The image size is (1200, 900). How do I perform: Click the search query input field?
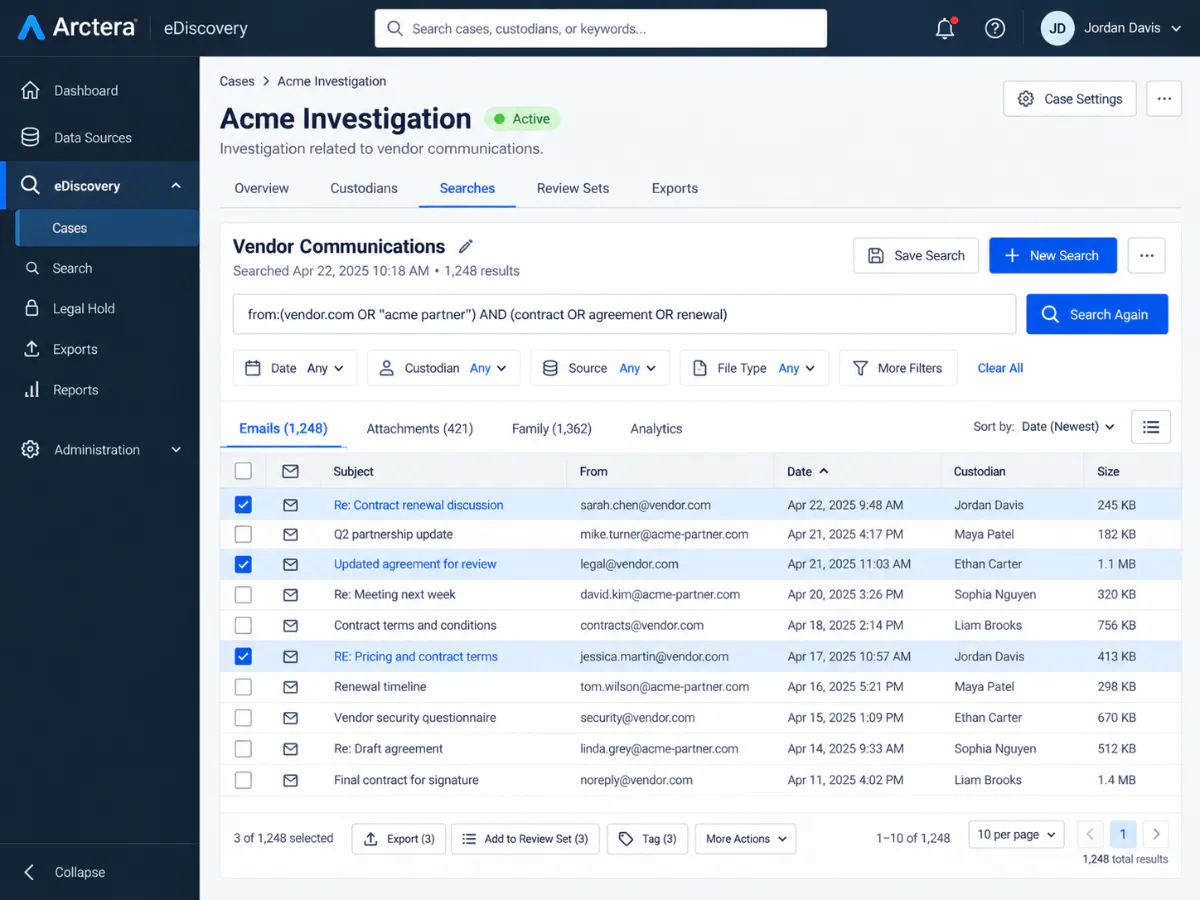coord(625,314)
